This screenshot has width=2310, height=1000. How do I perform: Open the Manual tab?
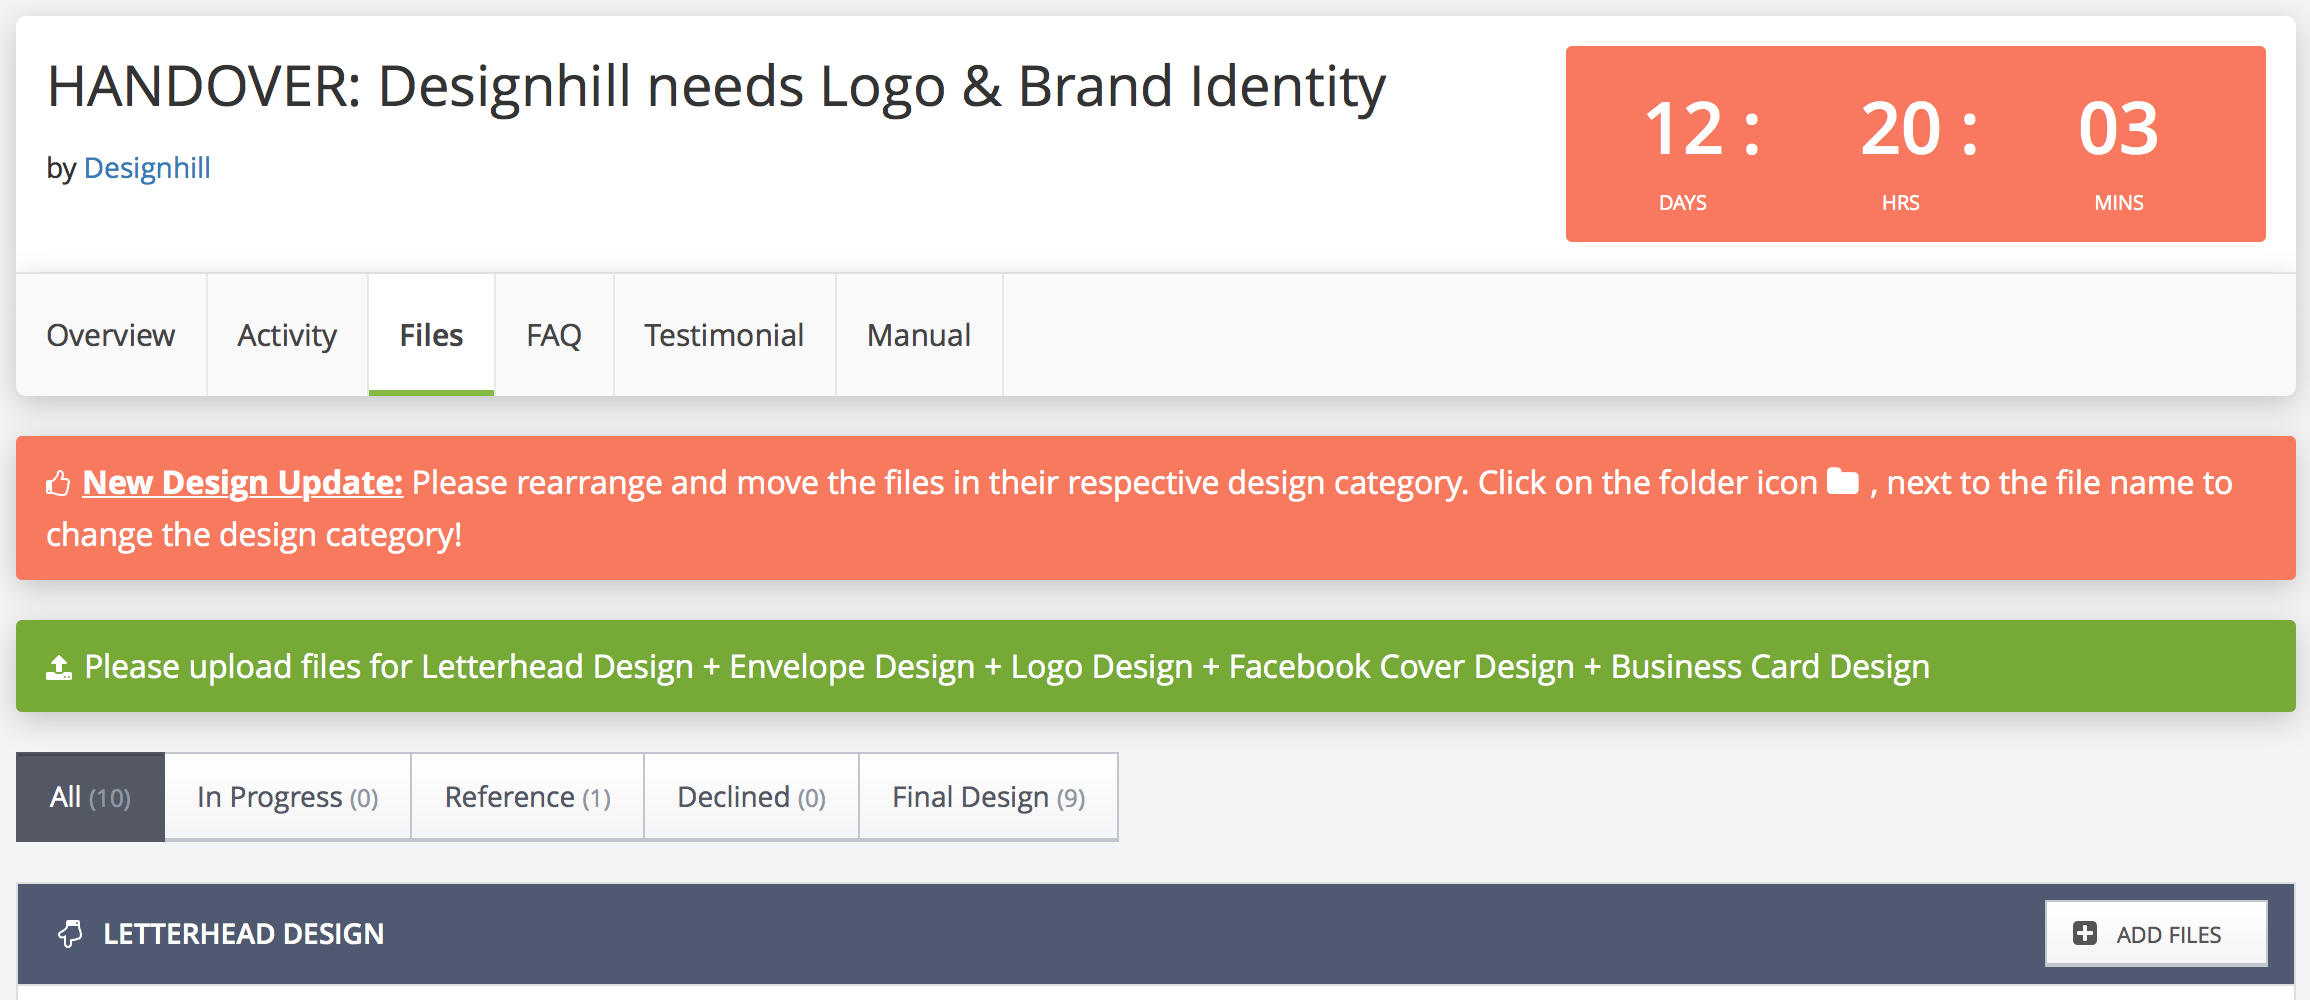[919, 335]
